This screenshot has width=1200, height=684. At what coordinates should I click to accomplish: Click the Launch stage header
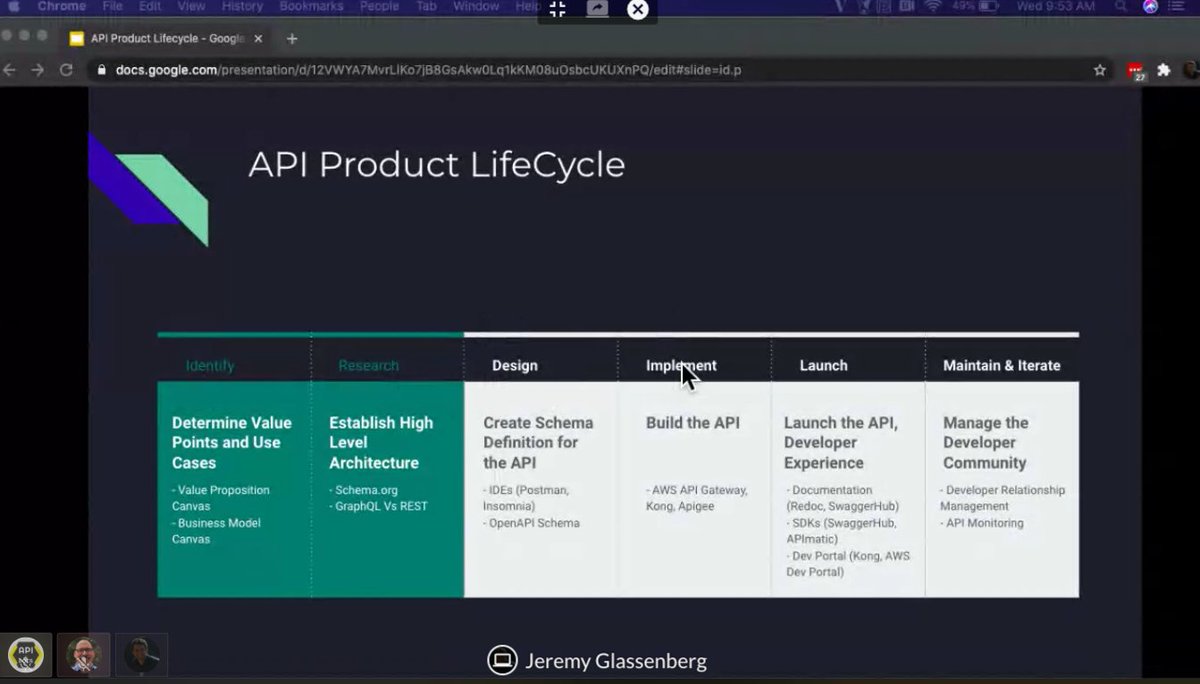[x=823, y=366]
